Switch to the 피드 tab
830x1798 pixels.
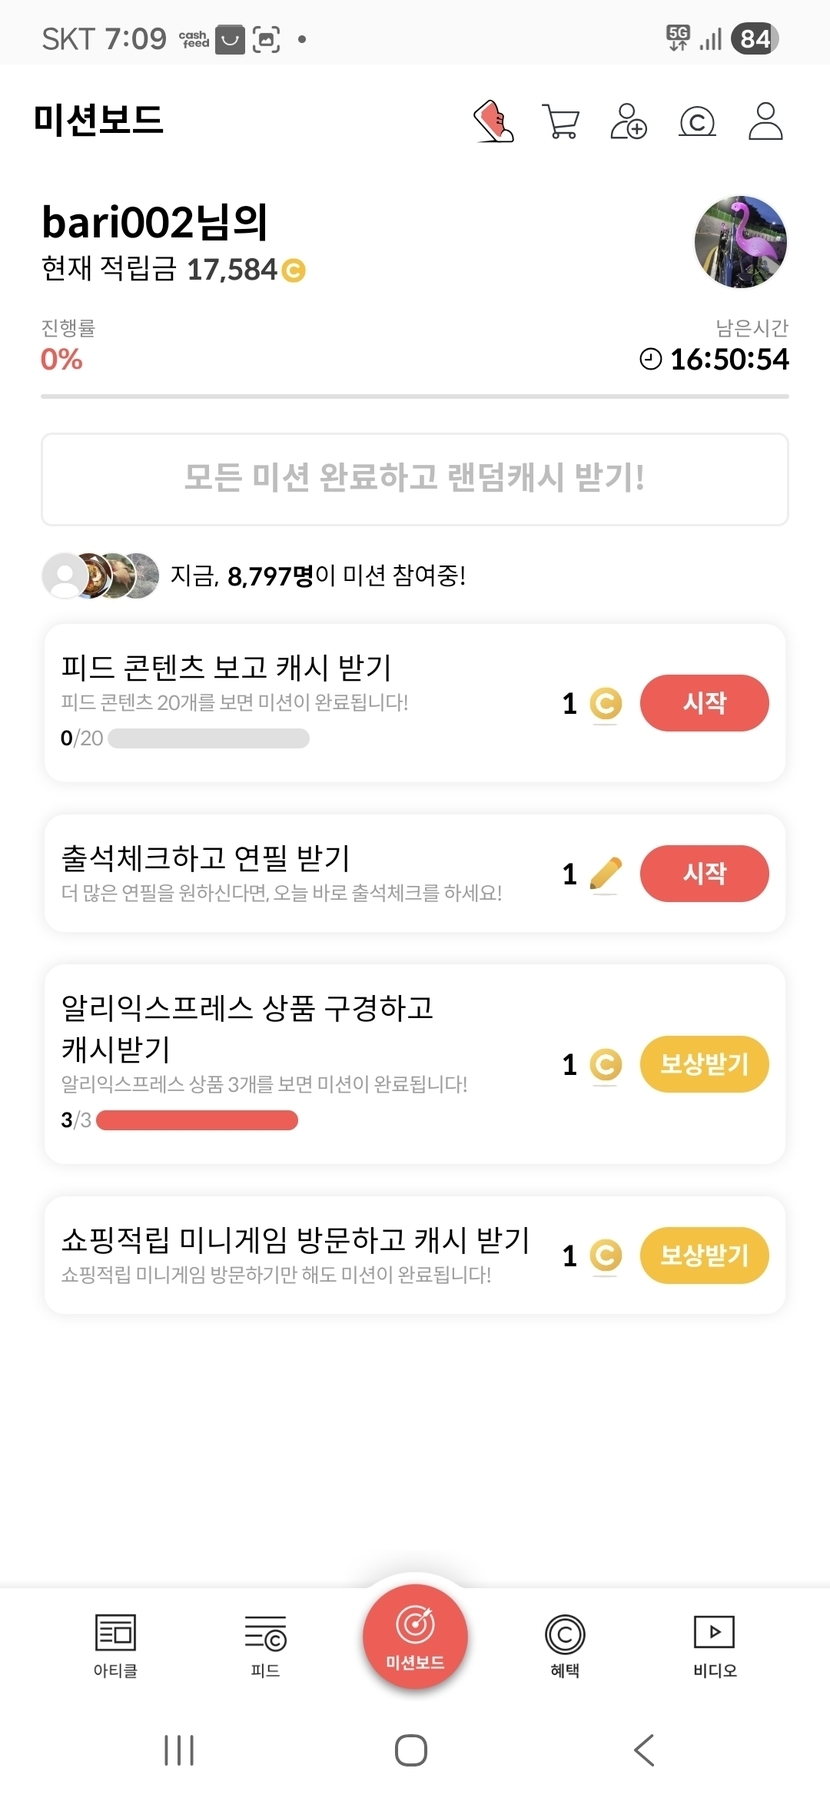[265, 1645]
